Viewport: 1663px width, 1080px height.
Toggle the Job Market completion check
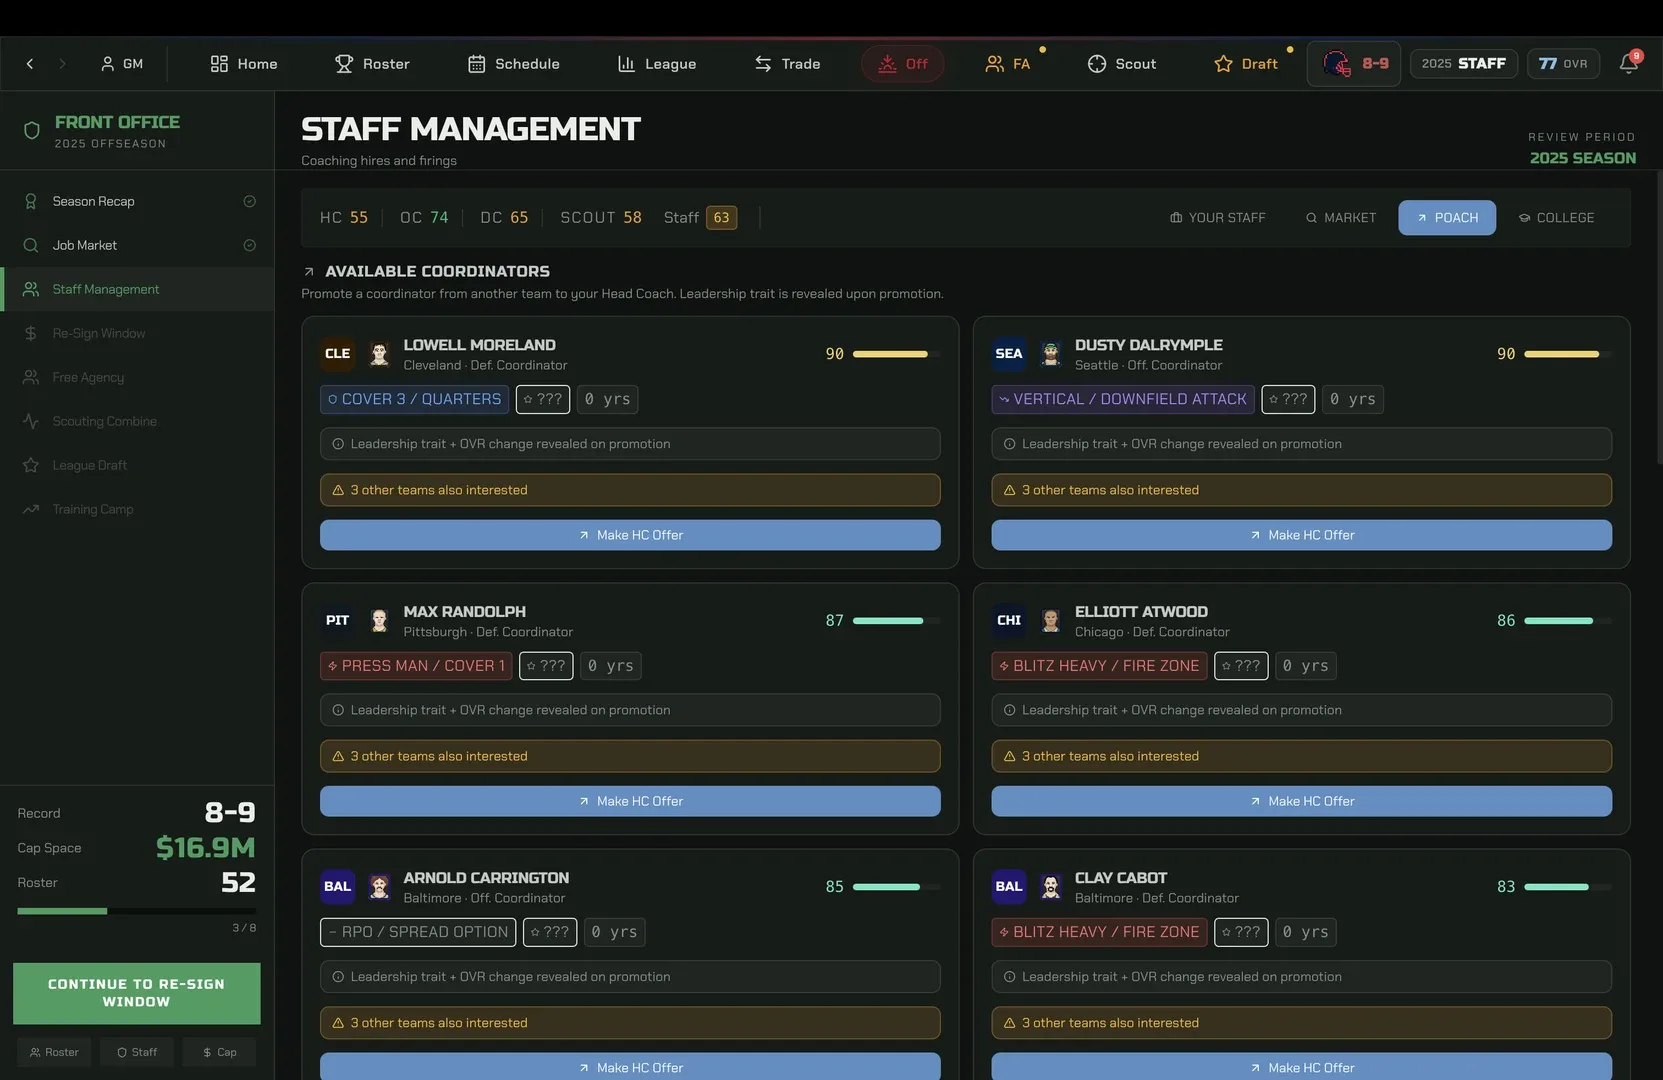[x=250, y=245]
